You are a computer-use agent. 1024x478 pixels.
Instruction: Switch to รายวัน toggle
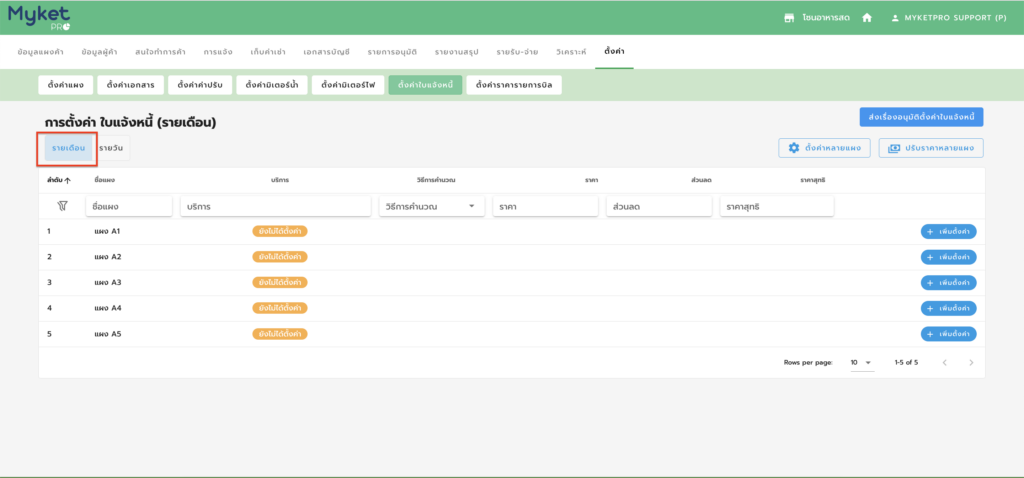click(x=111, y=148)
